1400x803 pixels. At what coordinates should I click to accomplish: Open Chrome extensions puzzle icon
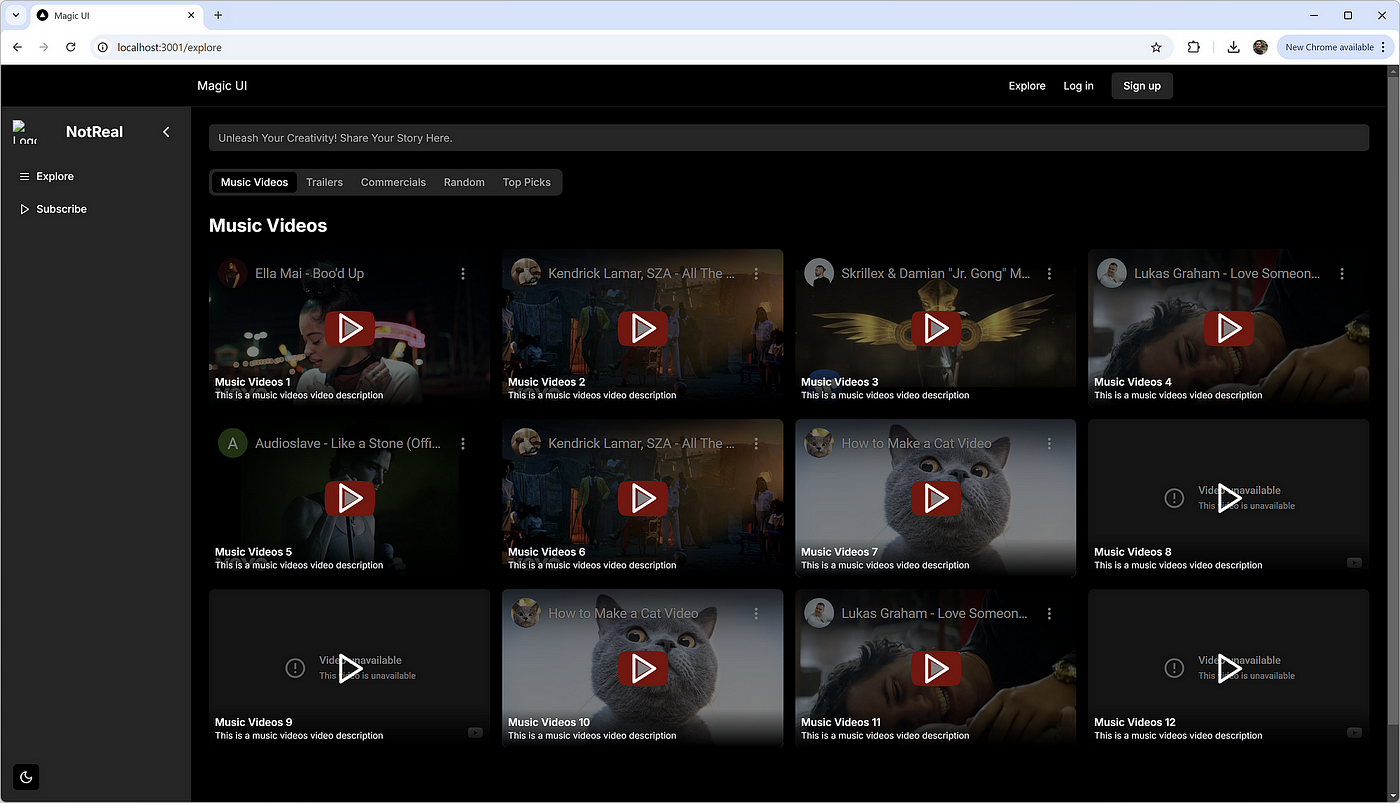tap(1194, 47)
